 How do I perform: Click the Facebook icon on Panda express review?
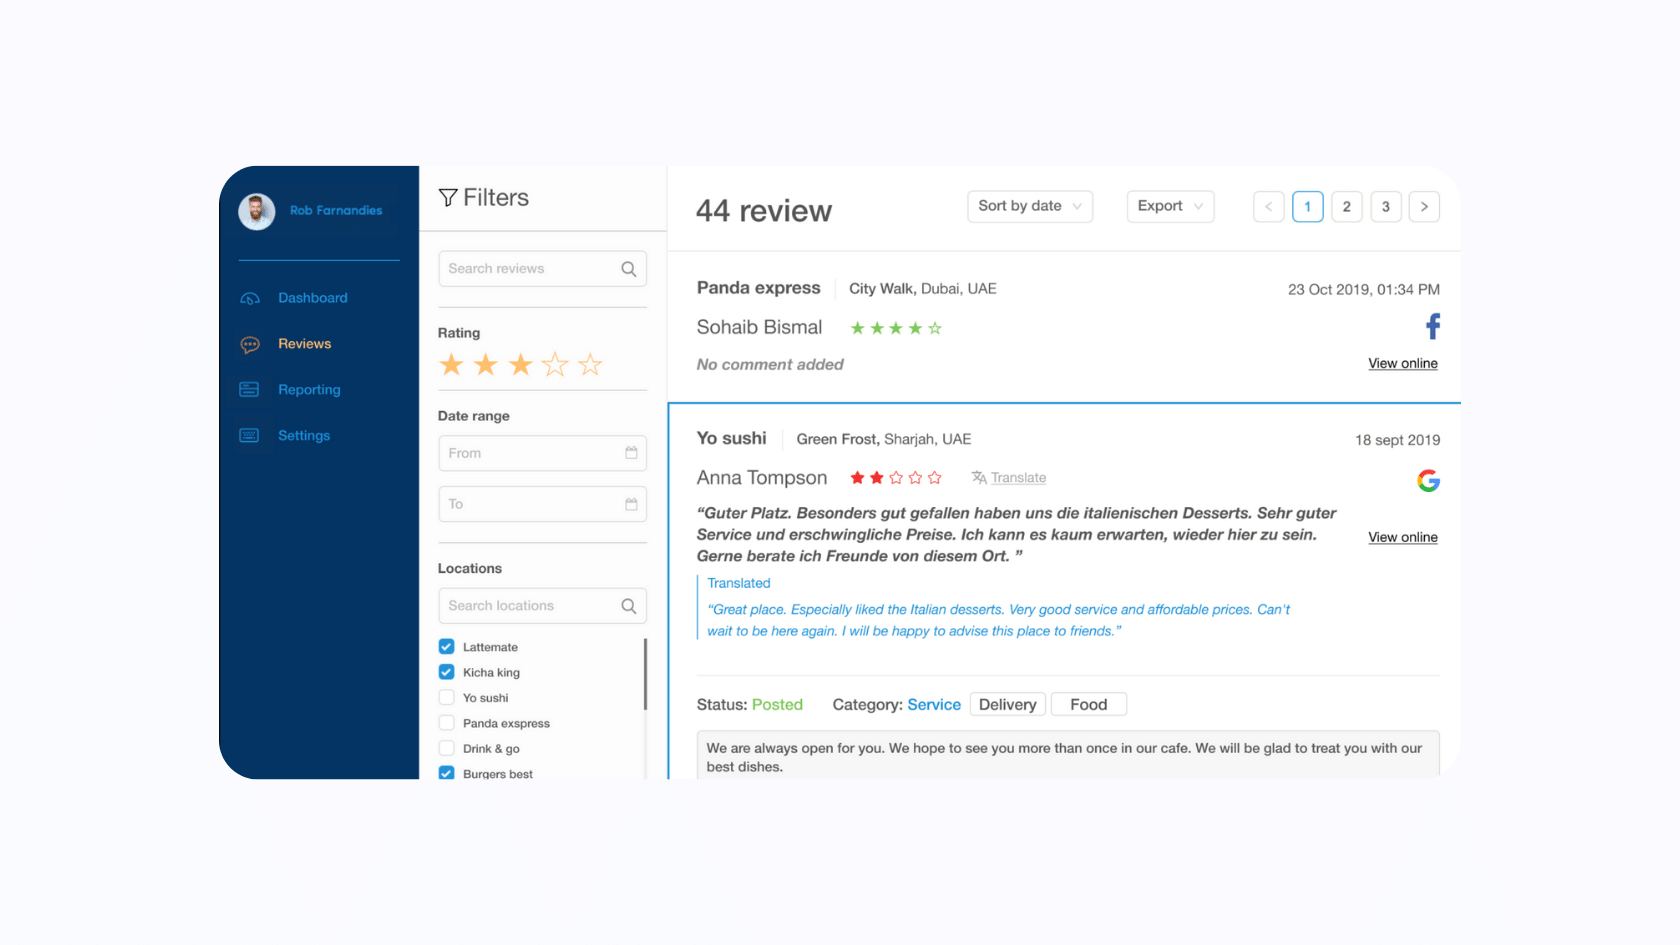click(1432, 325)
